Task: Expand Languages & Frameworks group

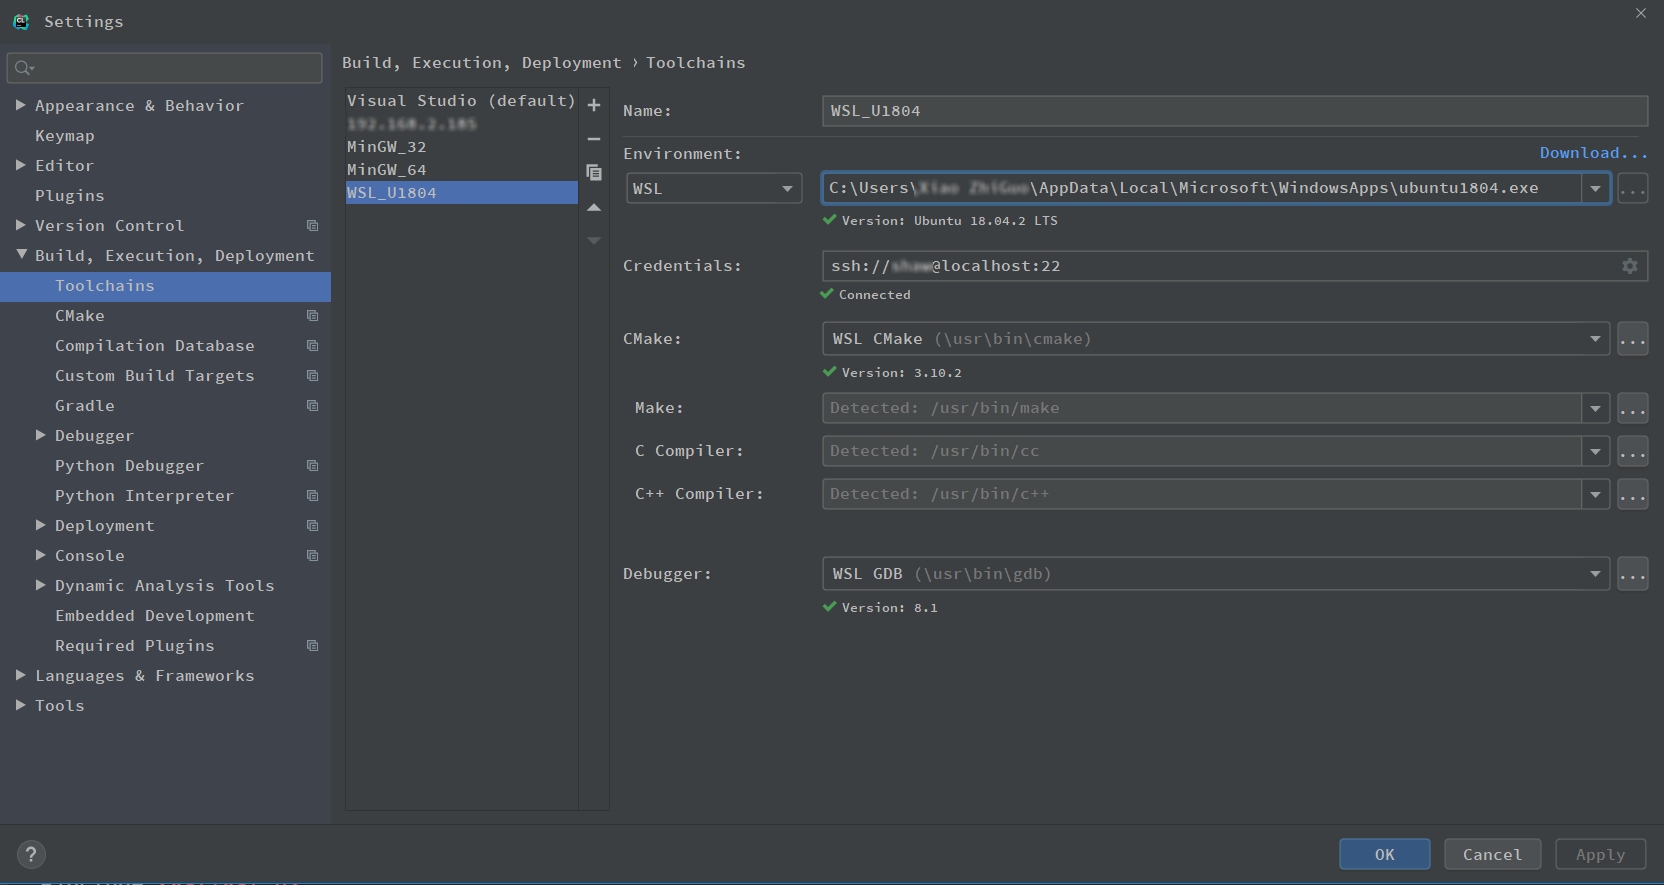Action: click(21, 675)
